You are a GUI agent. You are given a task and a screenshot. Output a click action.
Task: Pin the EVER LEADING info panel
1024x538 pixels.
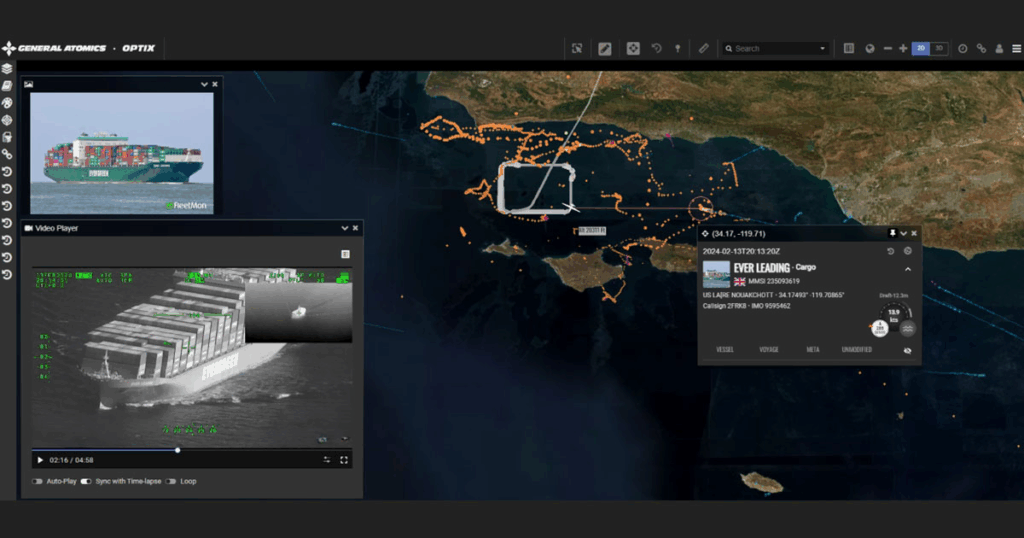pos(892,233)
